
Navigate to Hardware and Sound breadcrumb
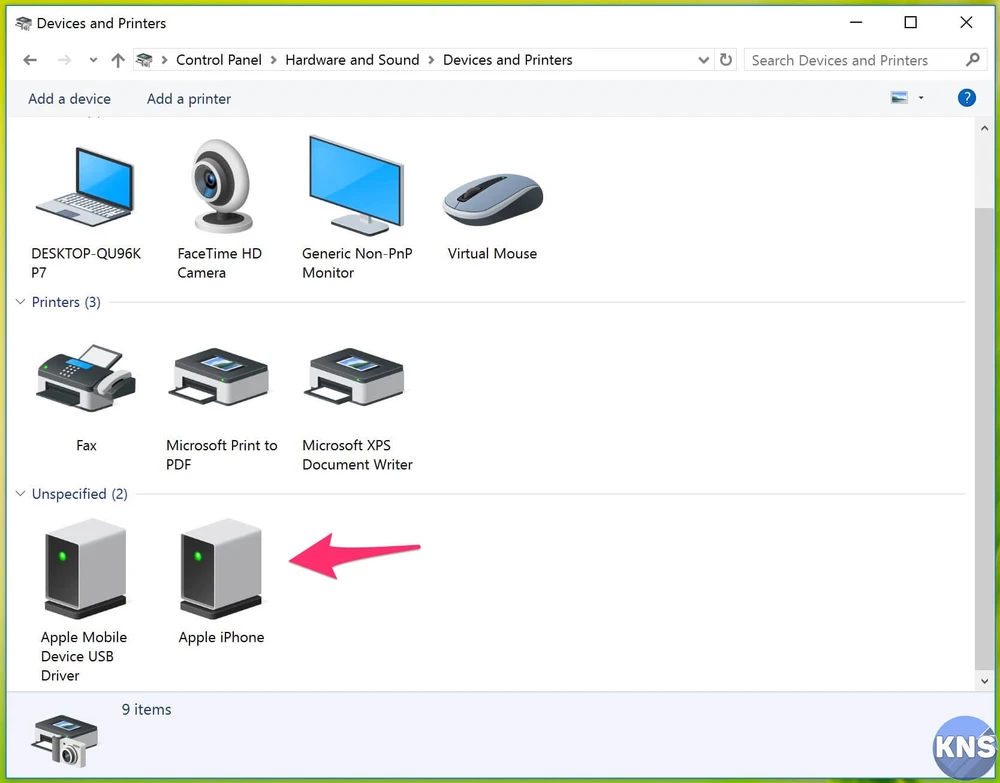tap(352, 60)
